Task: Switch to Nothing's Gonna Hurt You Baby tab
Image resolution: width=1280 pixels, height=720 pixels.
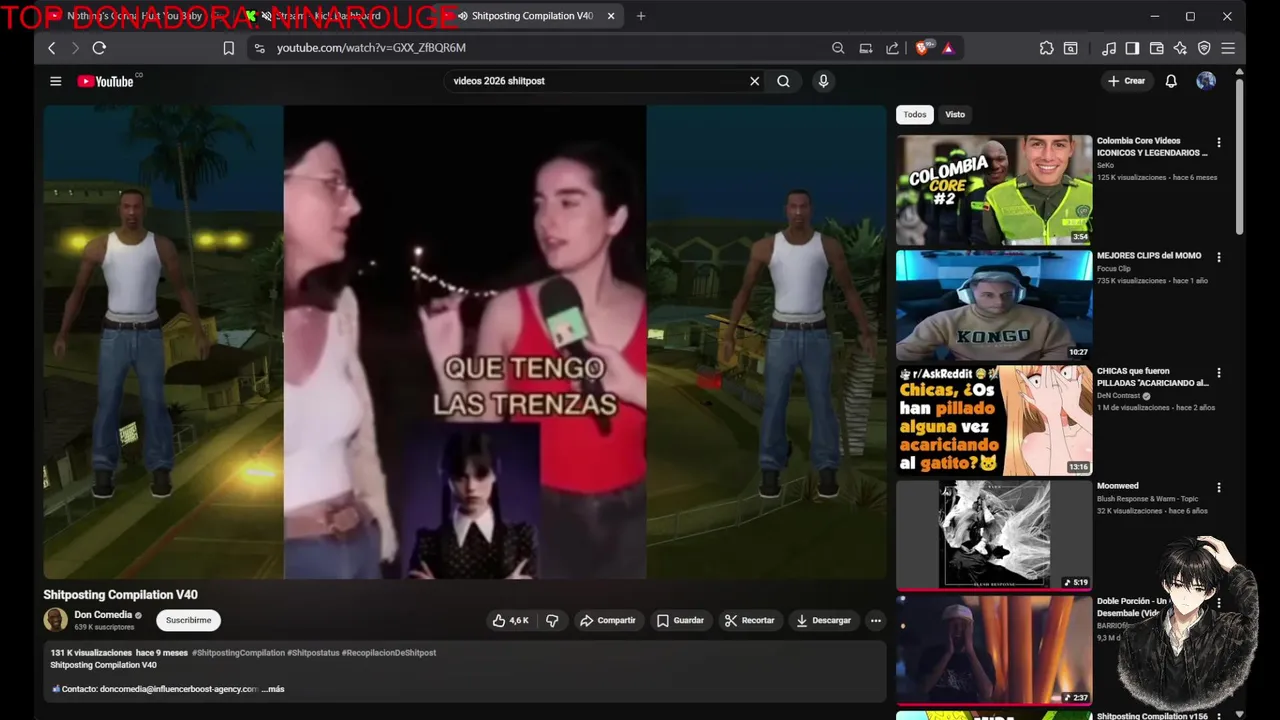Action: click(137, 16)
